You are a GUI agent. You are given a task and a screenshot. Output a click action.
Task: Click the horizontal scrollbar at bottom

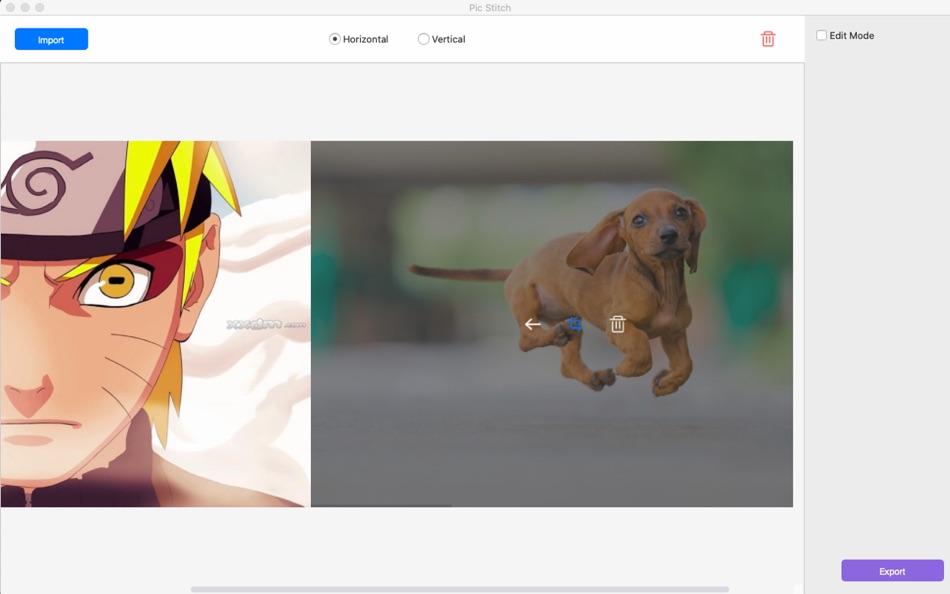460,589
